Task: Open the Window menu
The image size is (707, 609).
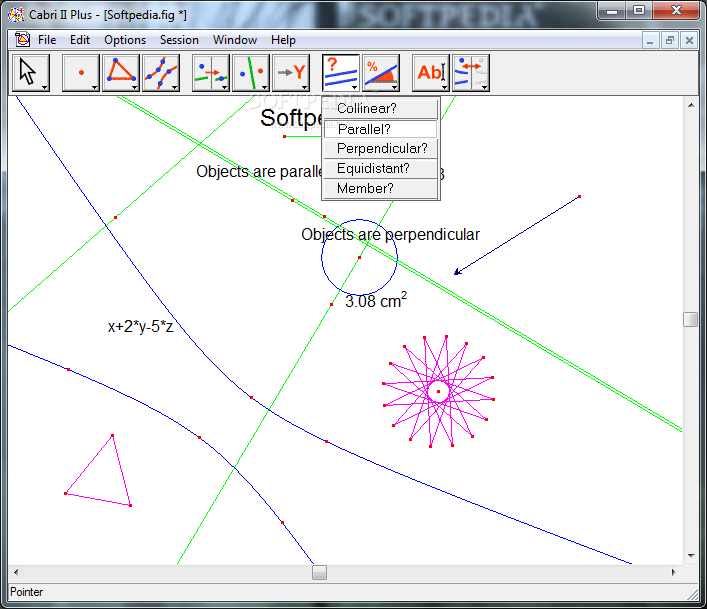Action: 235,40
